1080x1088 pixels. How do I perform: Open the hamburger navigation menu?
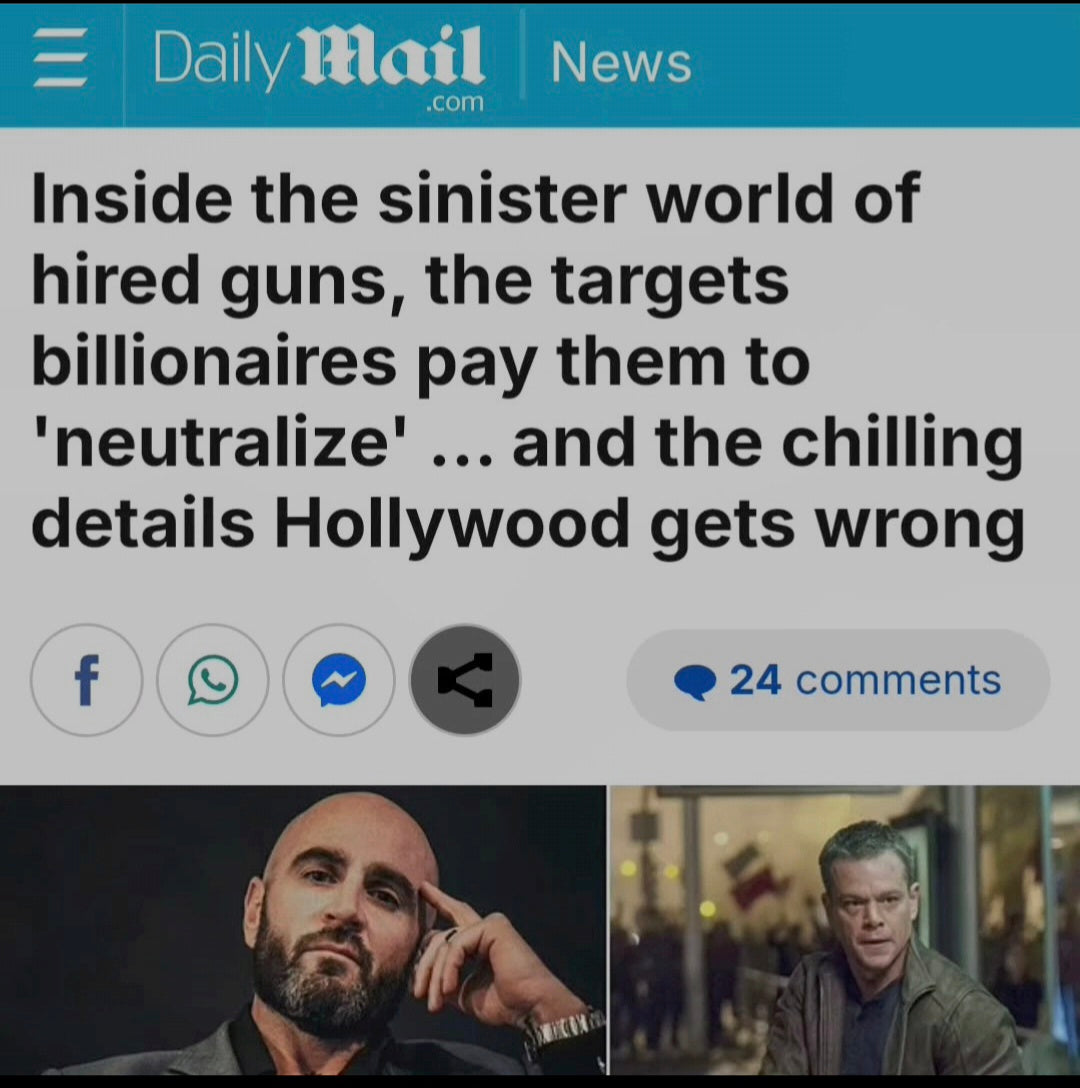click(x=61, y=58)
